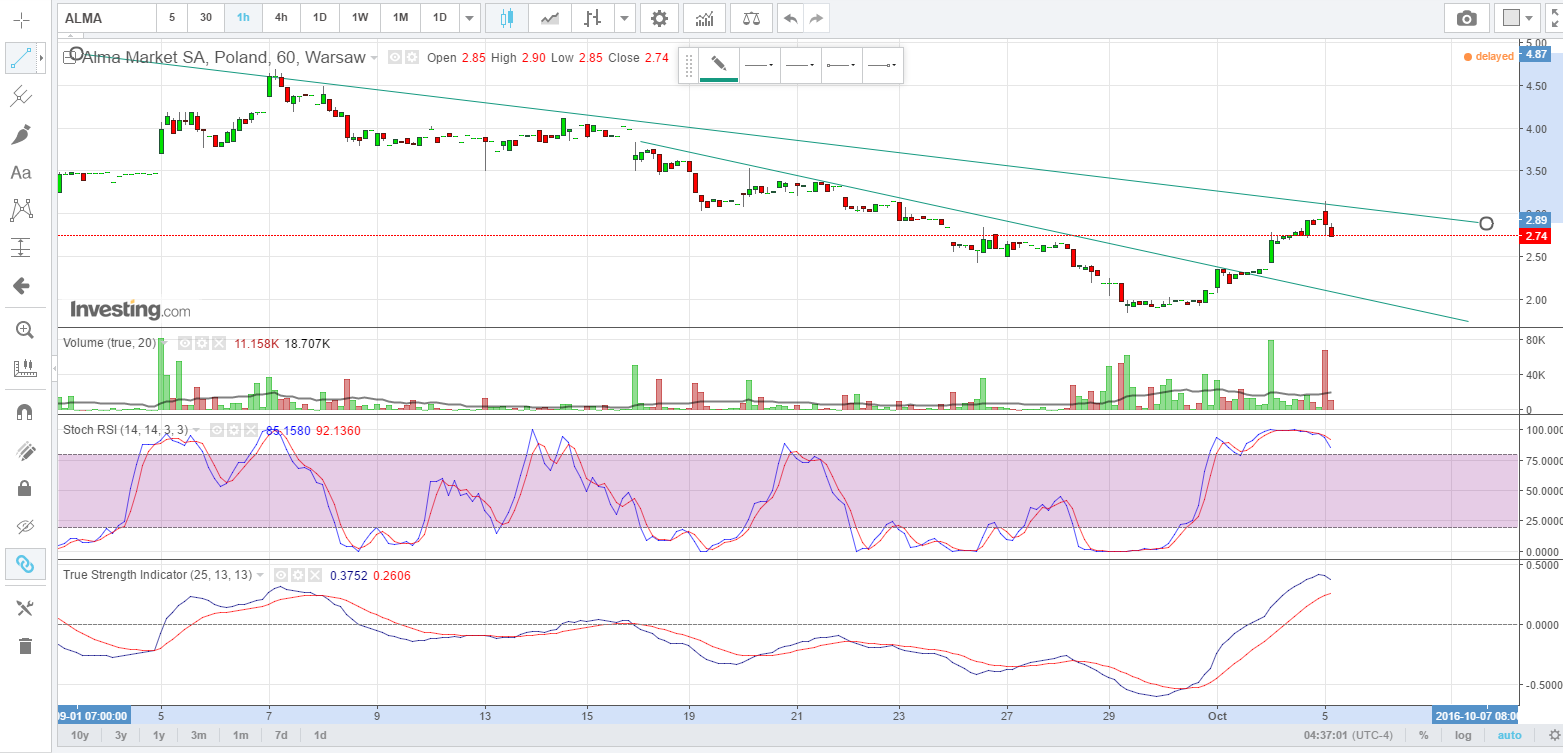1563x753 pixels.
Task: Click the trash icon to remove drawings
Action: [x=21, y=646]
